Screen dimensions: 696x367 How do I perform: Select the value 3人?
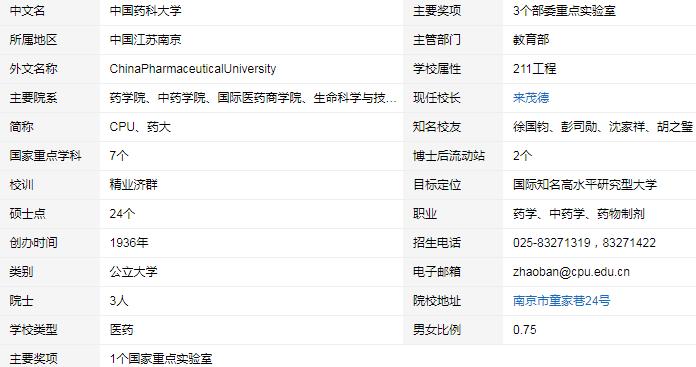coord(119,300)
